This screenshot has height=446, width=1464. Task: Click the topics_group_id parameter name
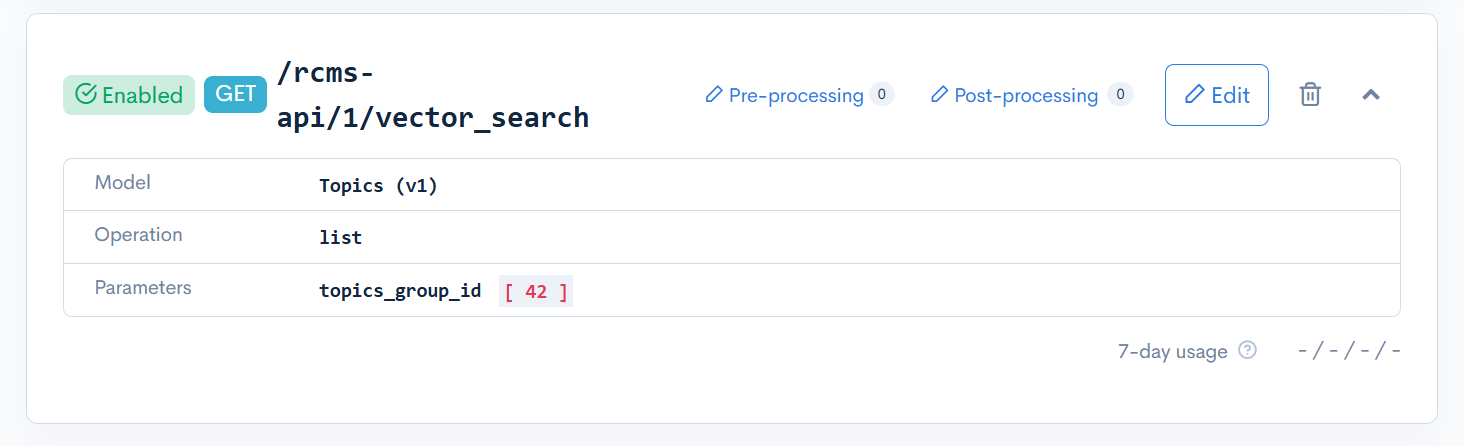pos(400,292)
